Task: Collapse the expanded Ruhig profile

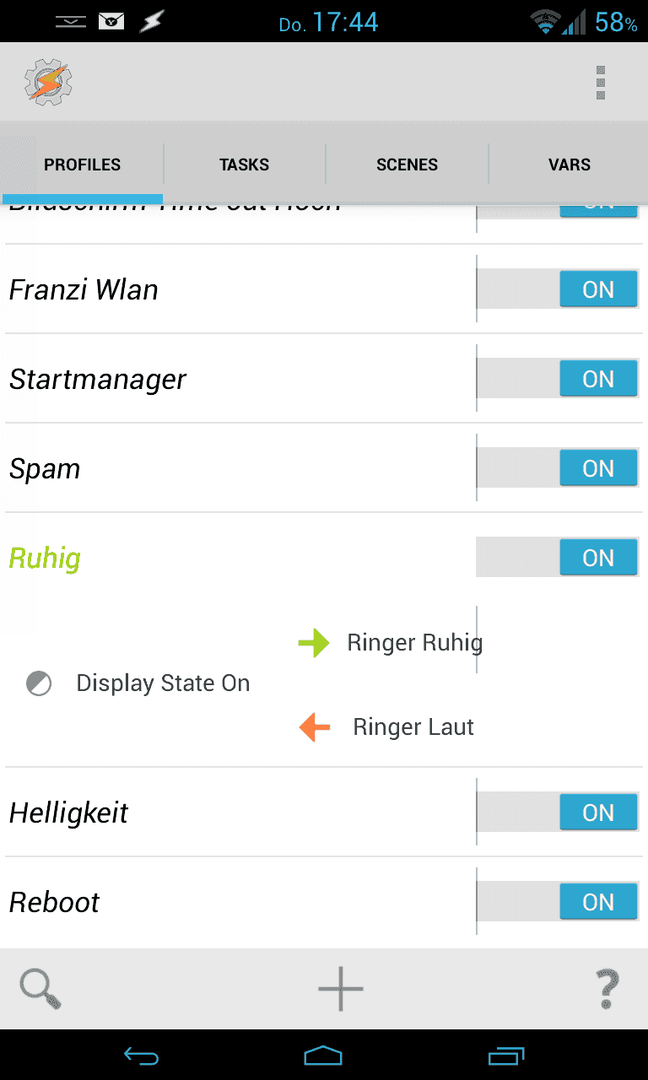Action: click(45, 558)
